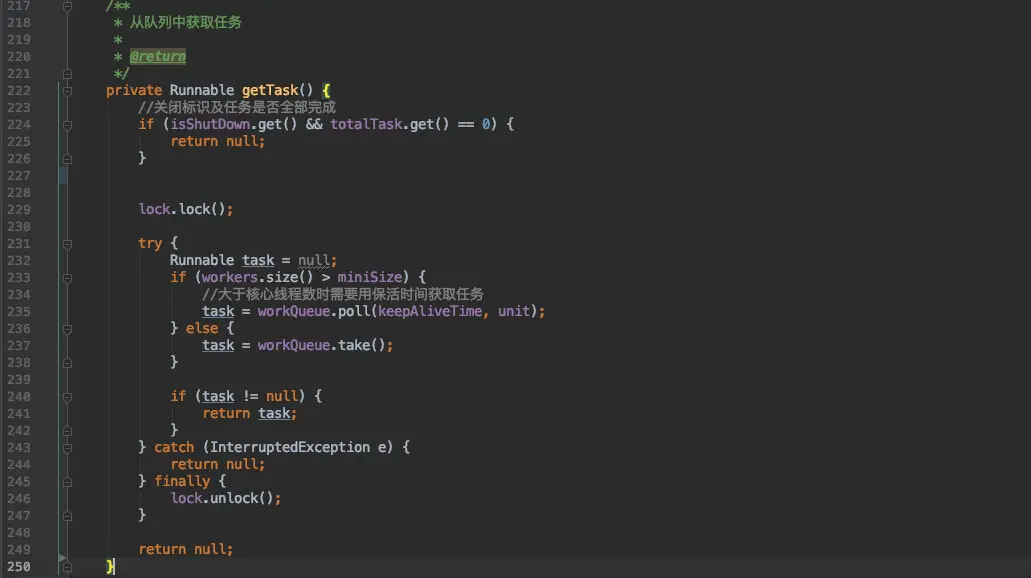The image size is (1031, 578).
Task: Click the fold end marker at line 226
Action: [x=67, y=159]
